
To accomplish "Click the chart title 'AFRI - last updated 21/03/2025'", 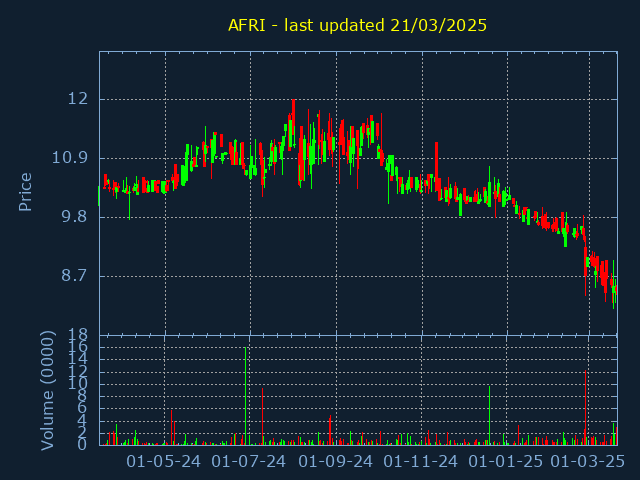I will [357, 25].
